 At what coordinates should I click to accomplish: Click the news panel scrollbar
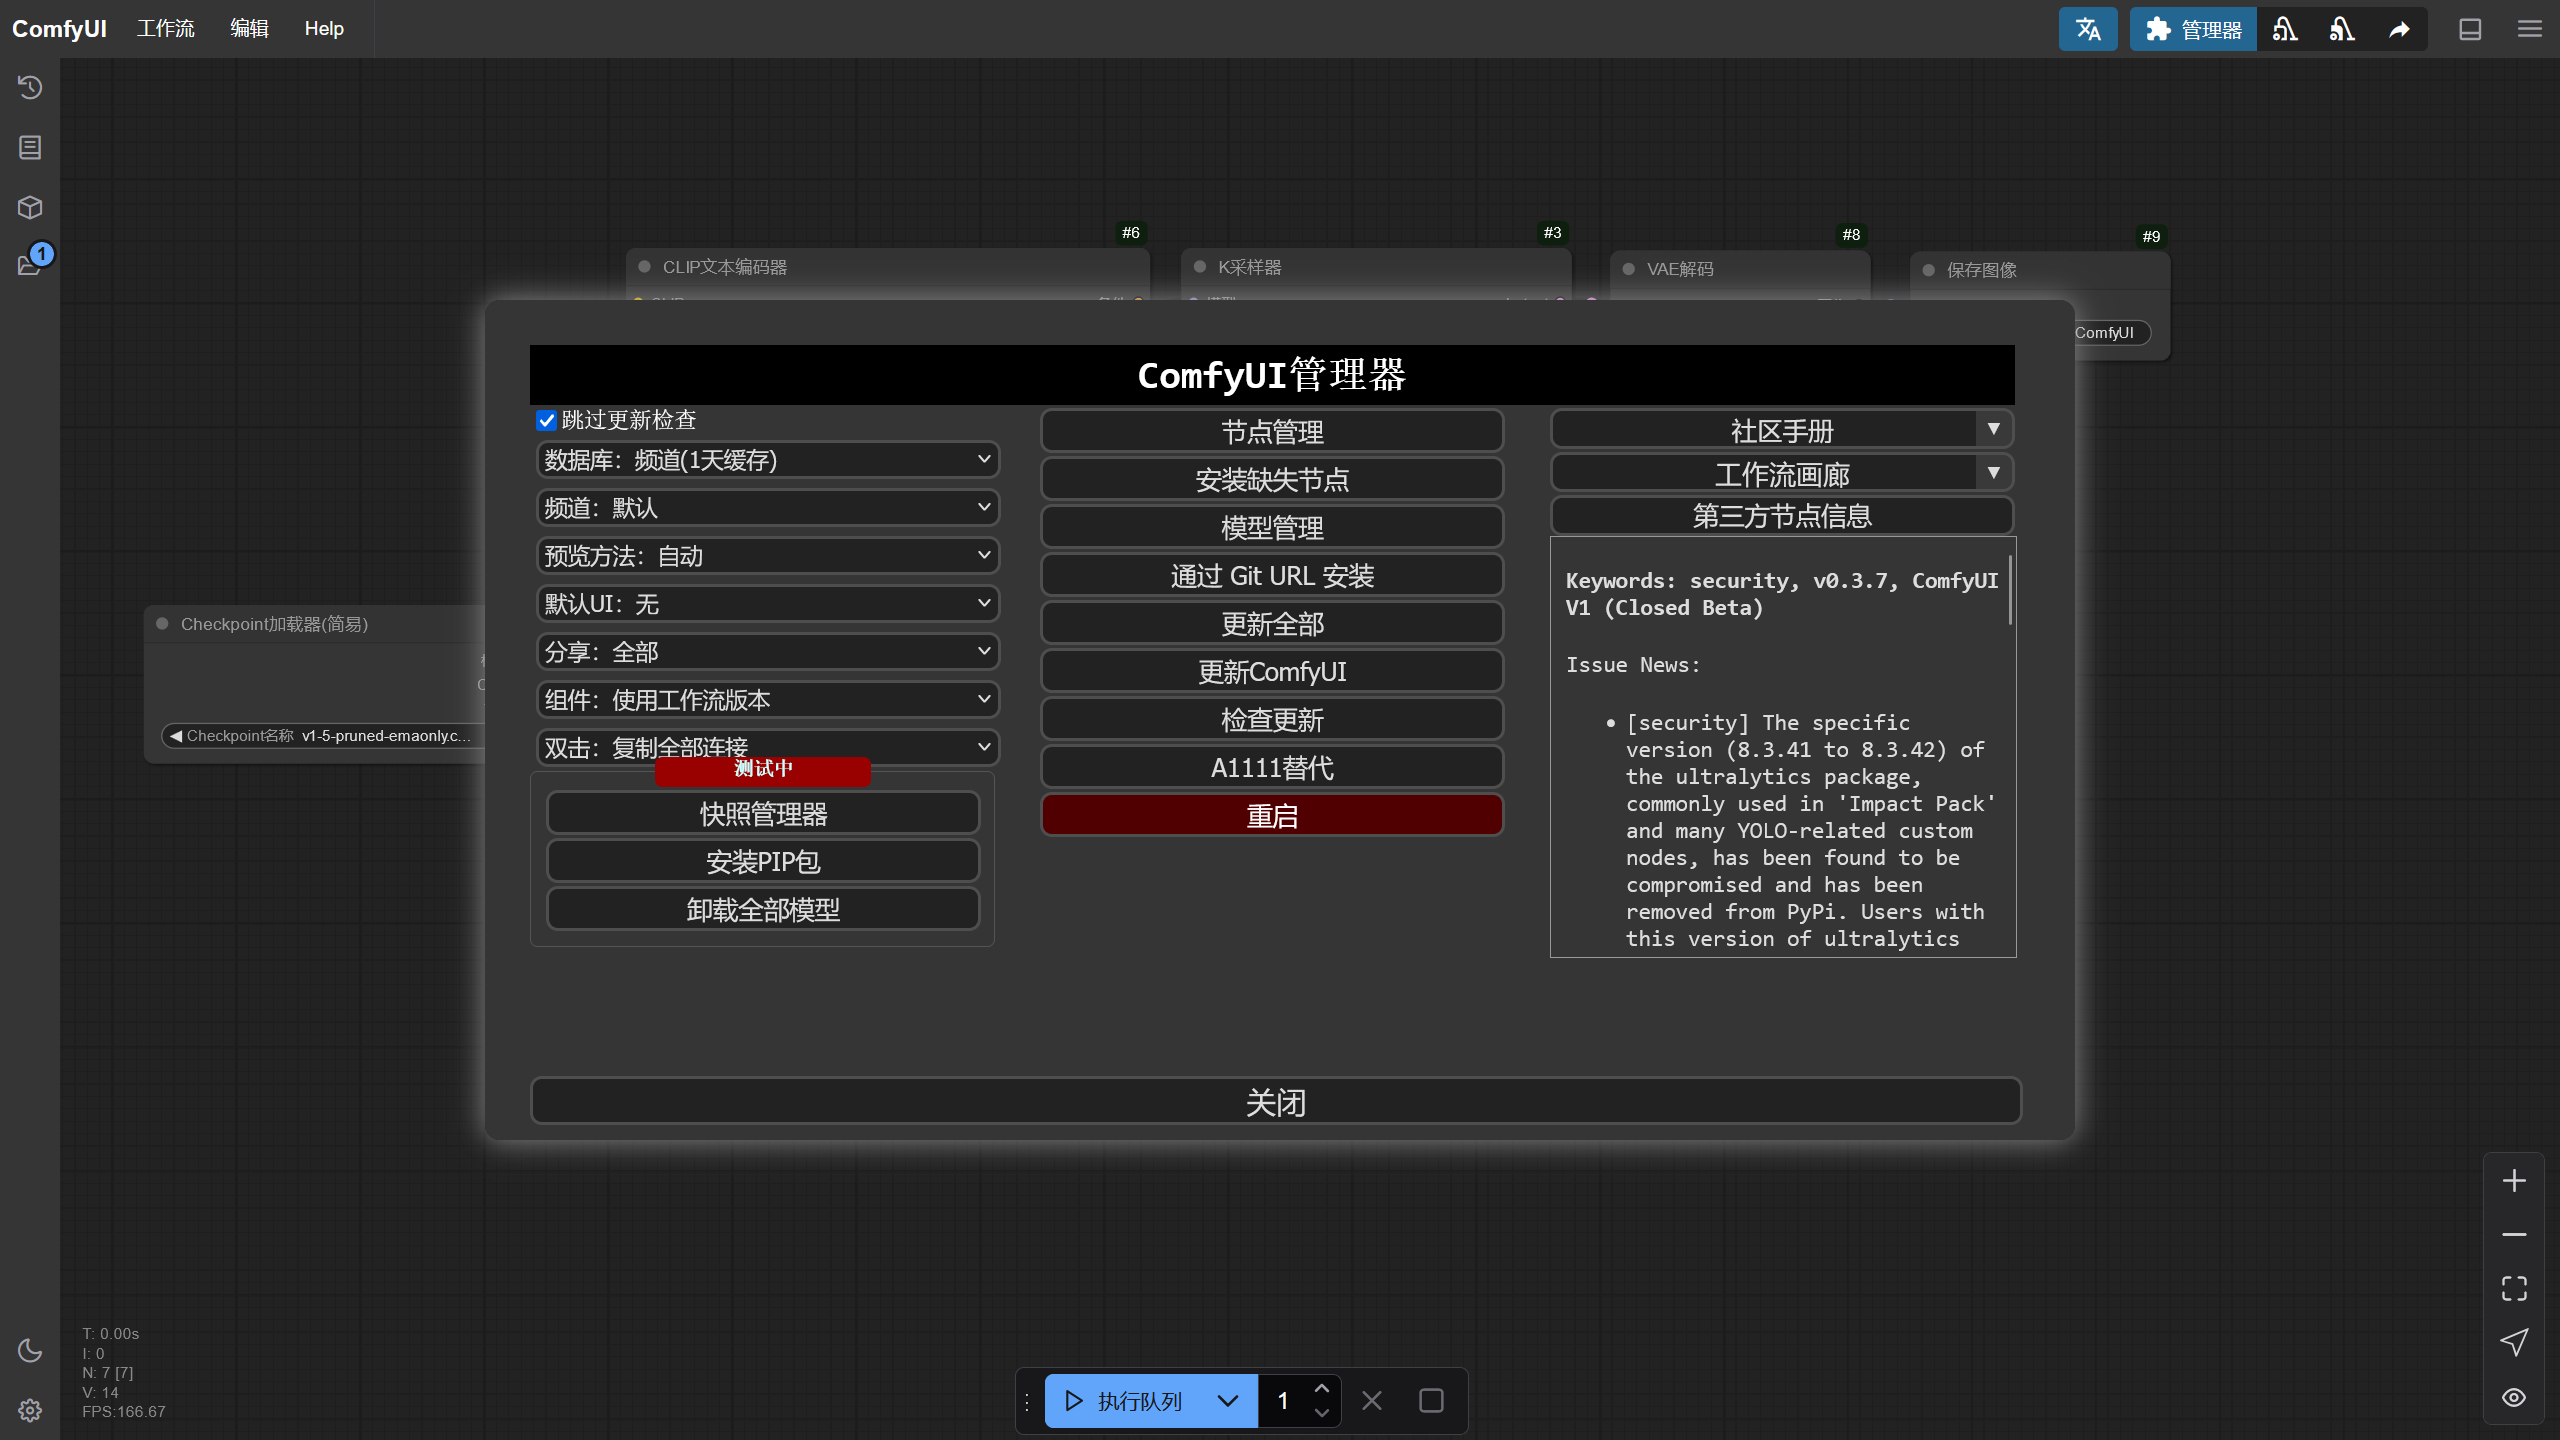click(2010, 592)
